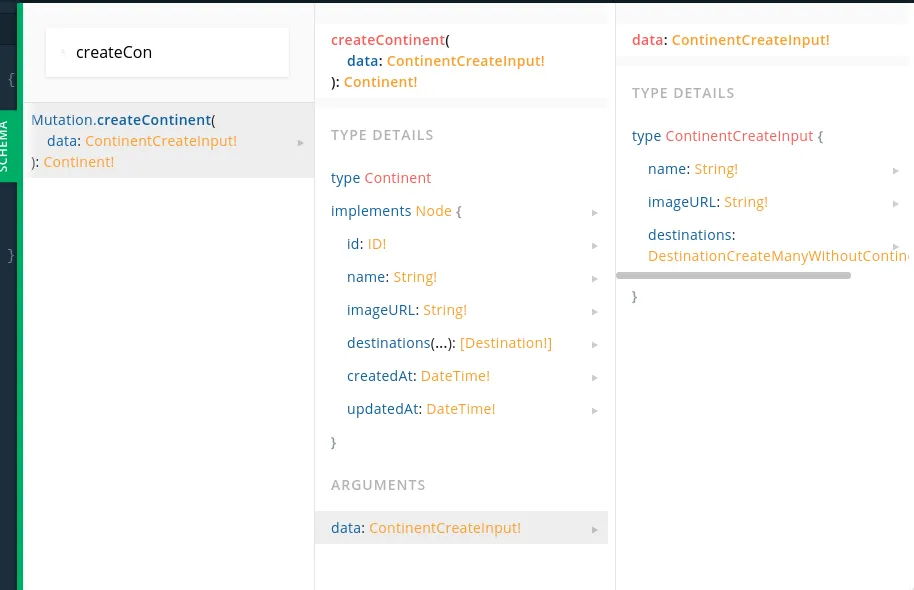Click the SCHEMA vertical tab
The height and width of the screenshot is (590, 914).
5,147
